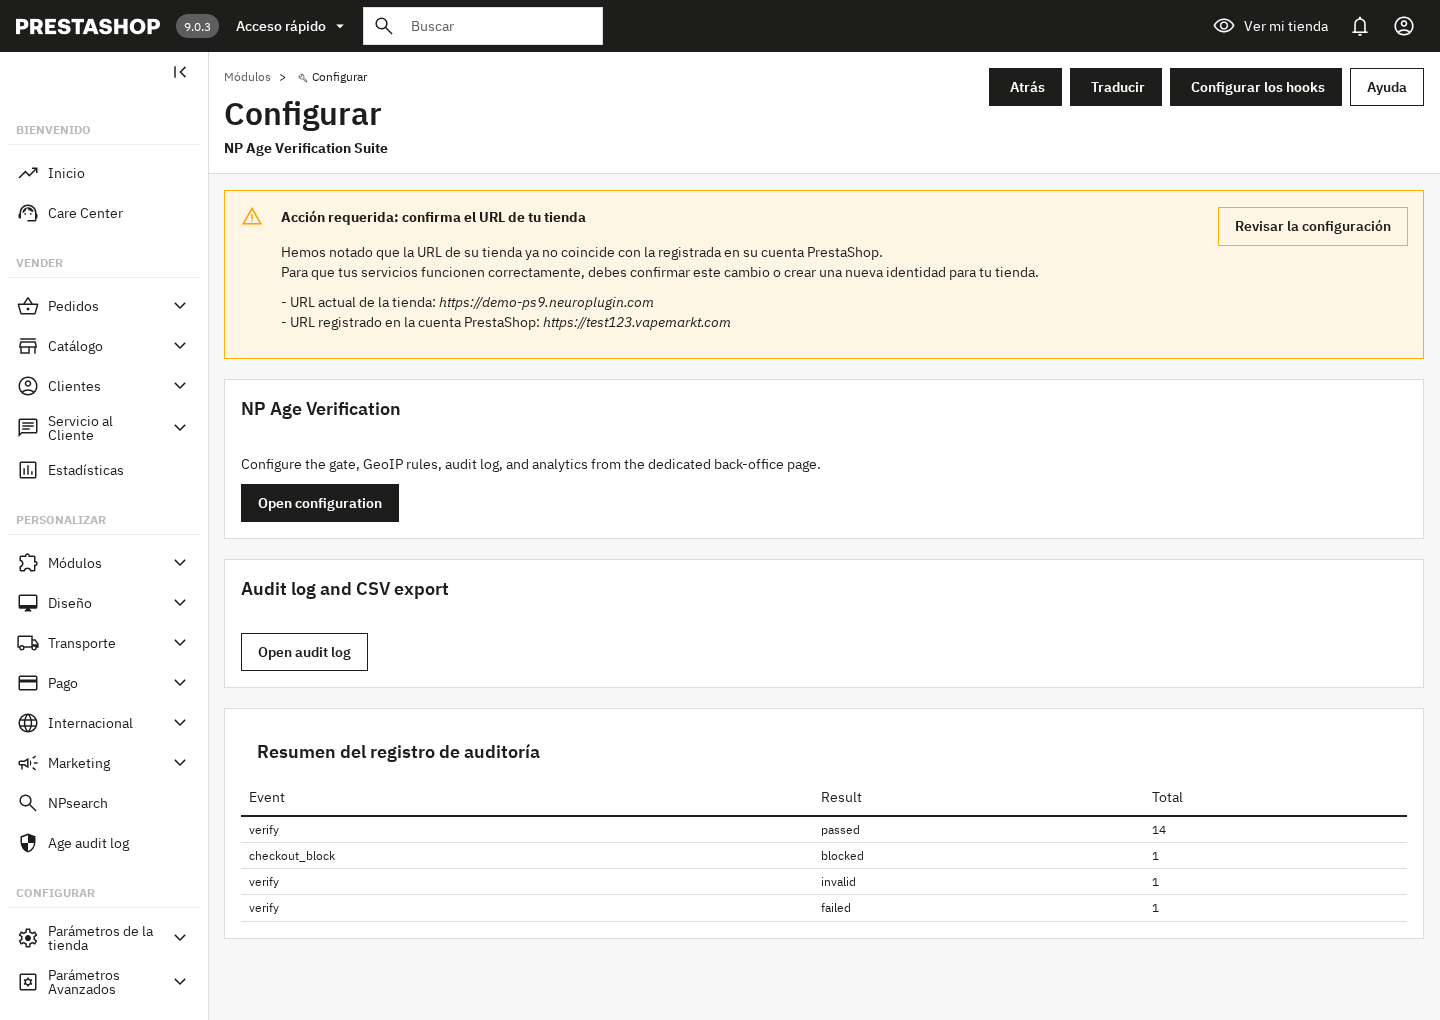Click the Diseño monitor icon
This screenshot has height=1020, width=1440.
28,603
